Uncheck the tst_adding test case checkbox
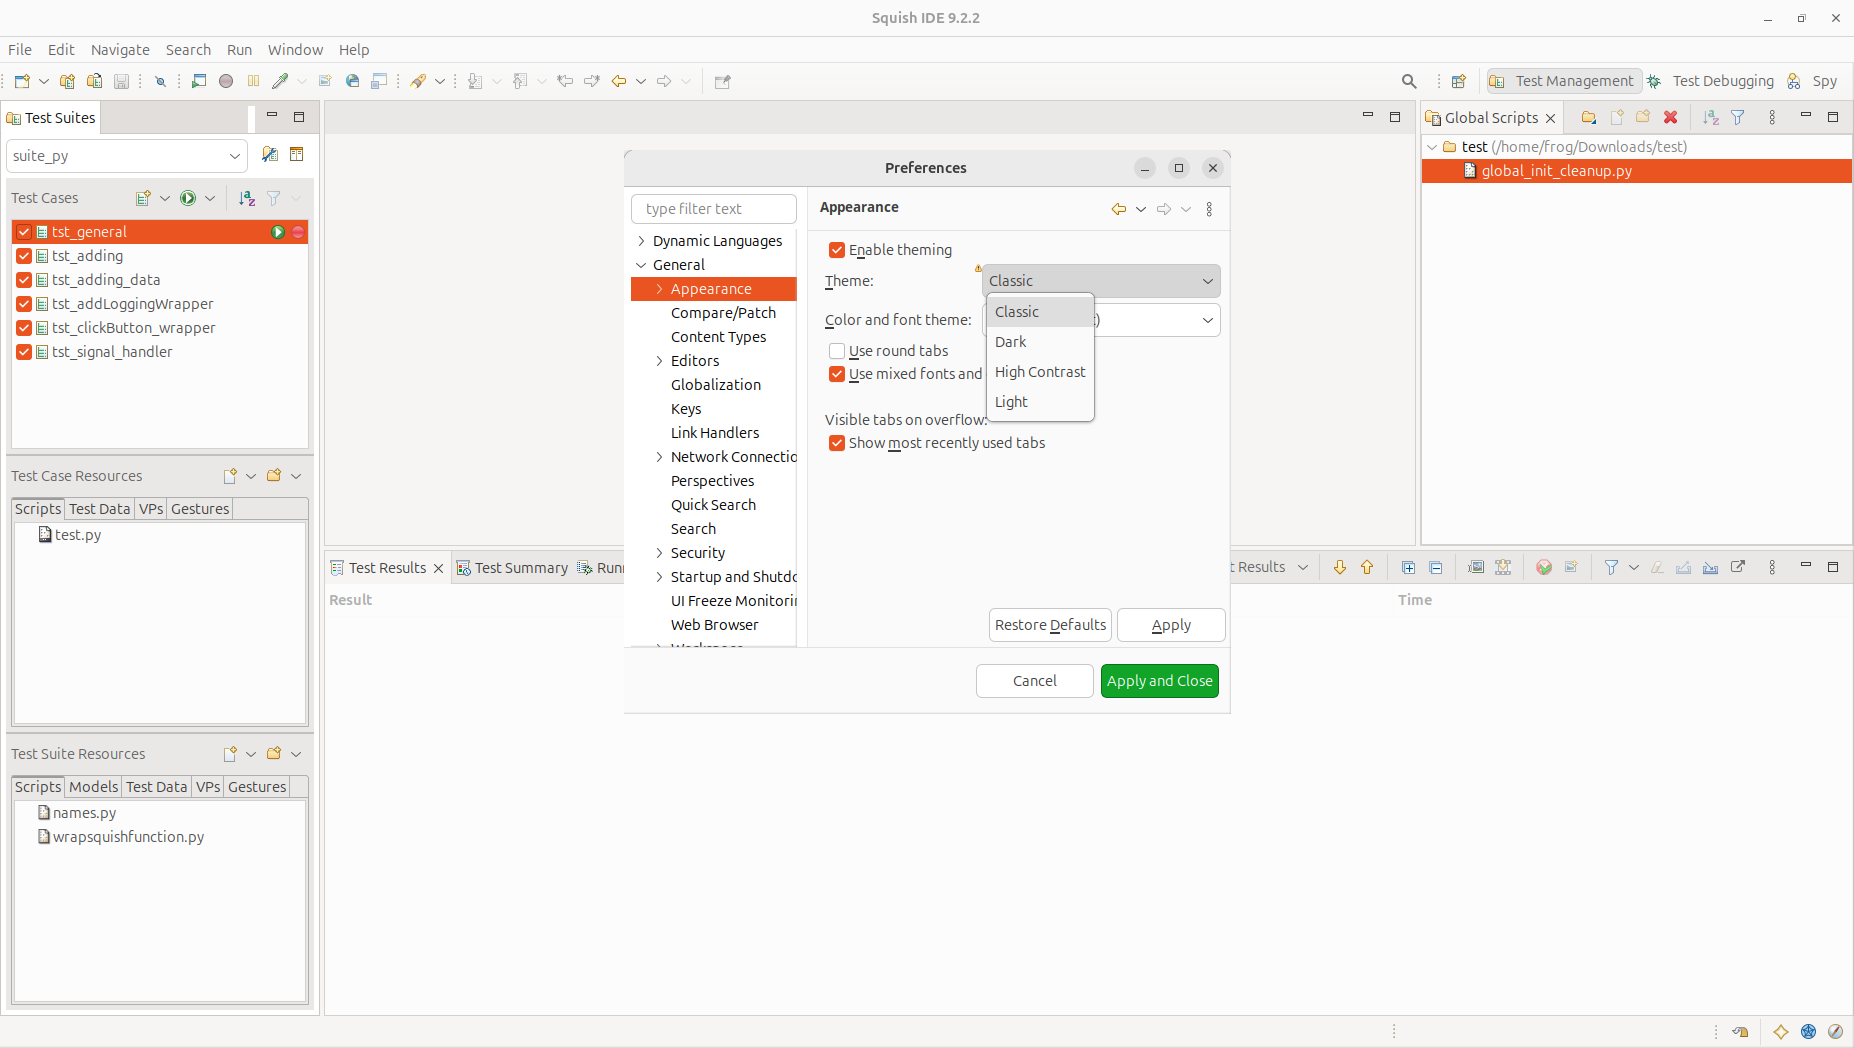Image resolution: width=1854 pixels, height=1048 pixels. [24, 256]
